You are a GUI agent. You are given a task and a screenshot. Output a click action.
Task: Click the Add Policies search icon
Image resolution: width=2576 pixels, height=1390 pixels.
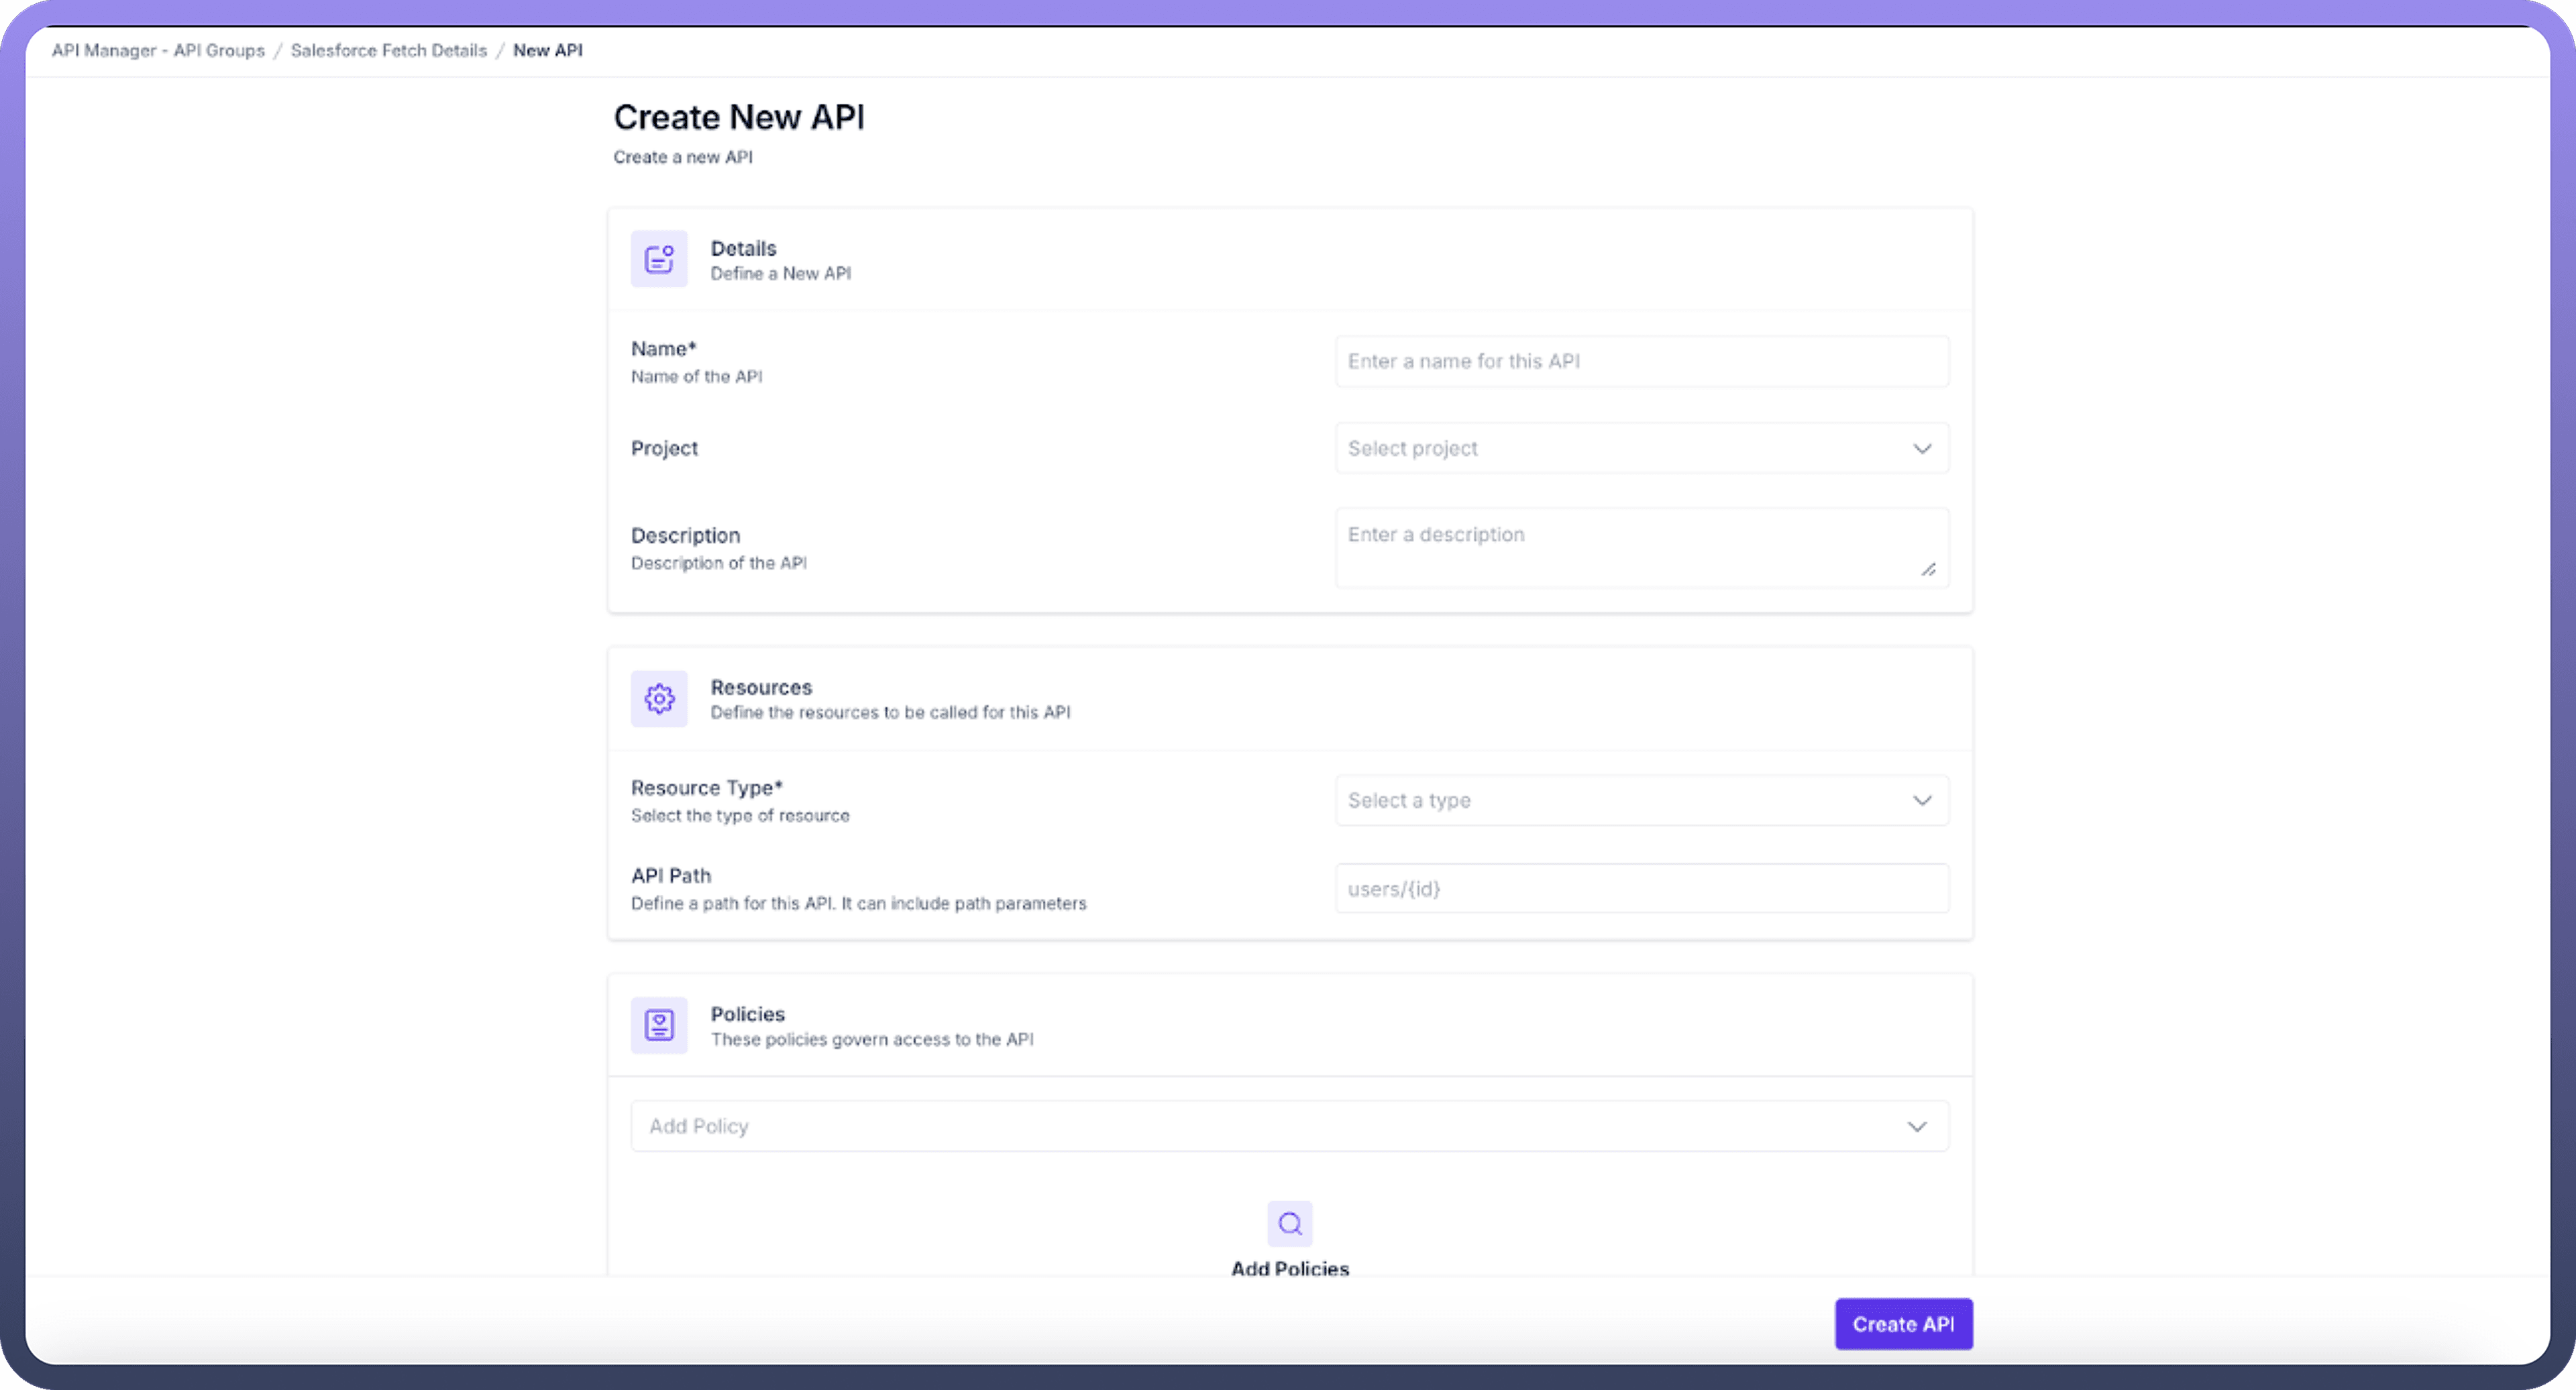point(1289,1224)
